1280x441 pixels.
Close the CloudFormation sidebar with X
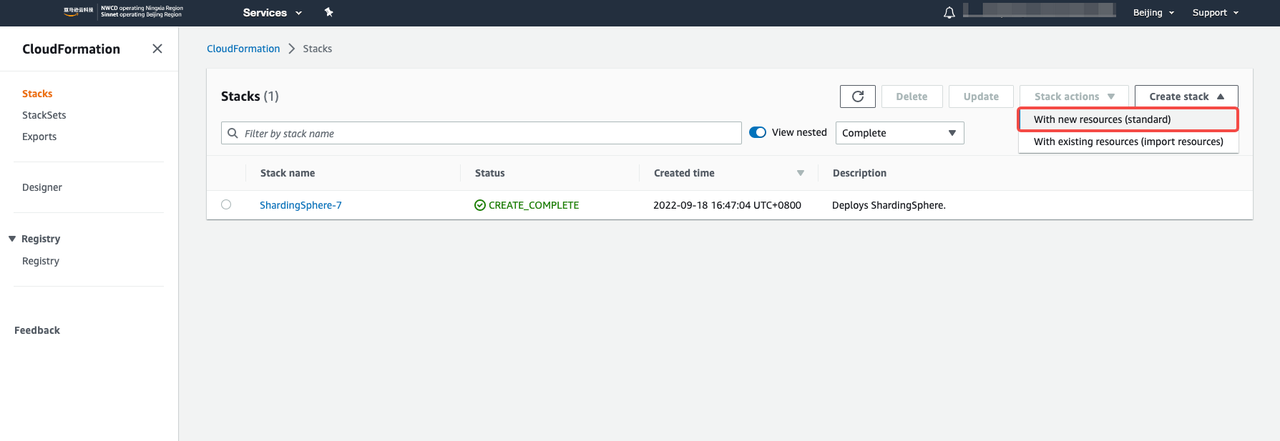157,49
